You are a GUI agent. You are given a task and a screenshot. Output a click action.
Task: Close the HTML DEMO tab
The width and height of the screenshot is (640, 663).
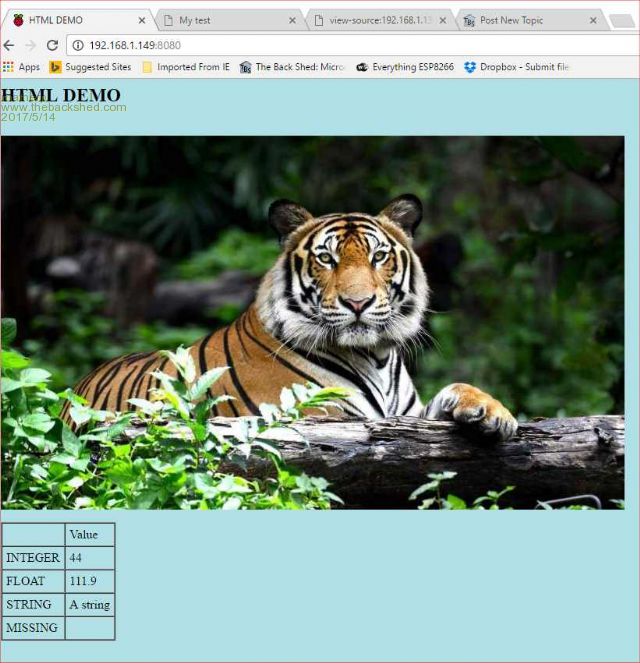[x=141, y=20]
